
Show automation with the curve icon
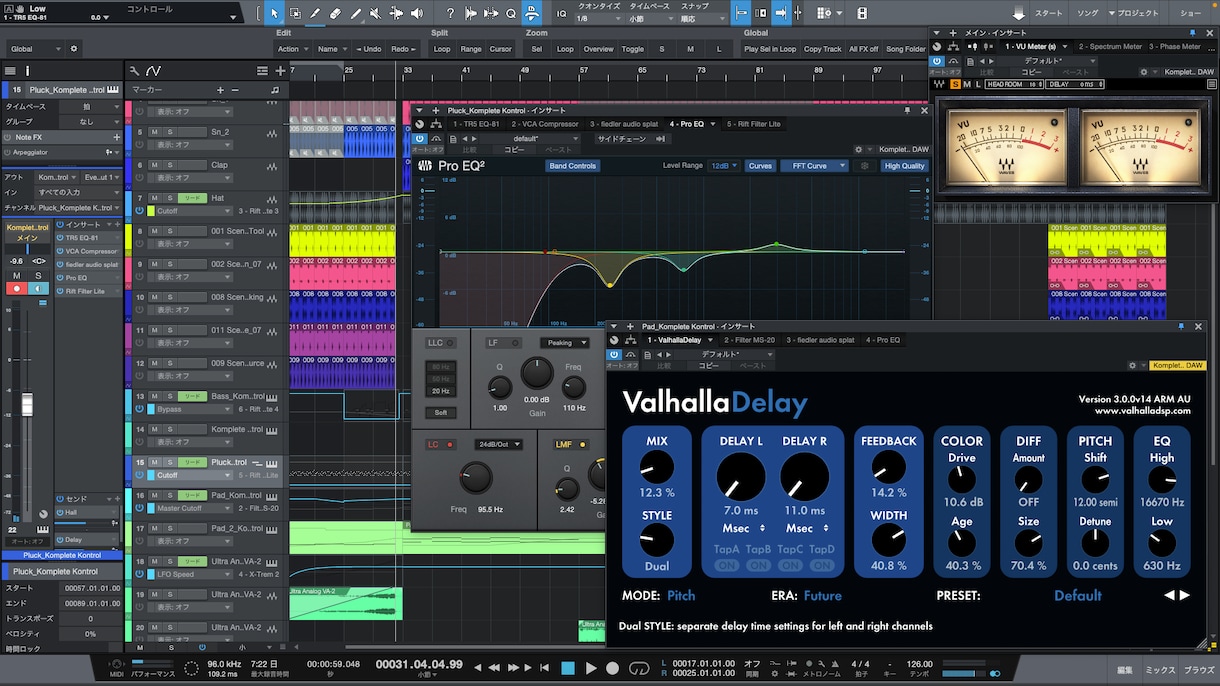pyautogui.click(x=153, y=71)
